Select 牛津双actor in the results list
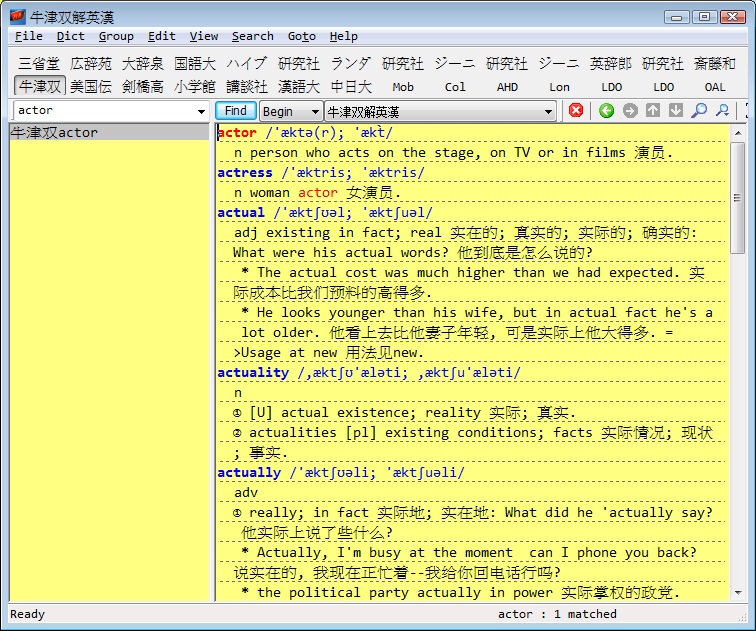The width and height of the screenshot is (756, 631). 109,132
